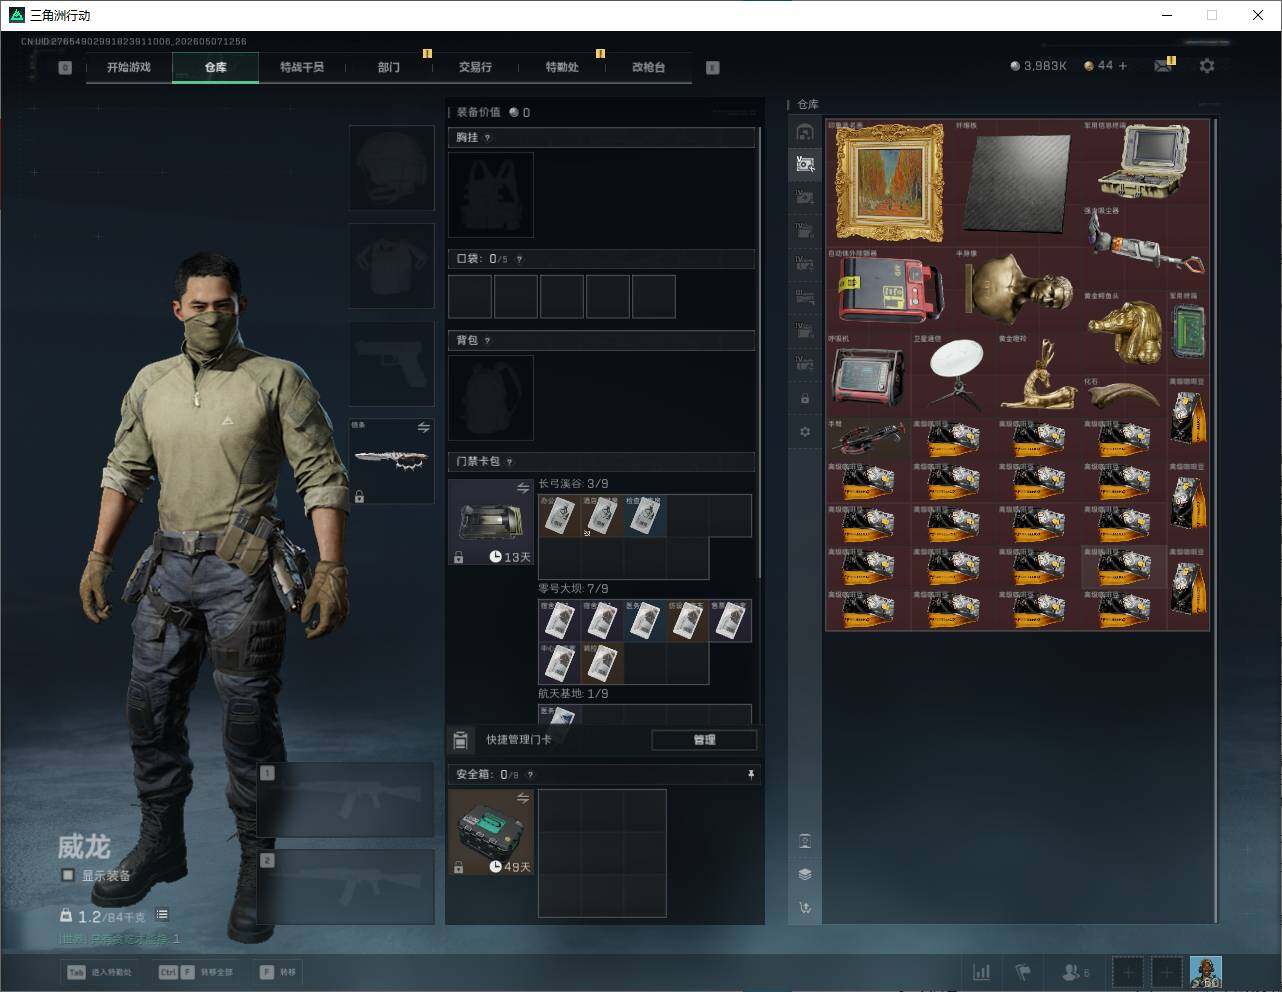Select primary weapon slot 1
The image size is (1282, 992).
[346, 800]
